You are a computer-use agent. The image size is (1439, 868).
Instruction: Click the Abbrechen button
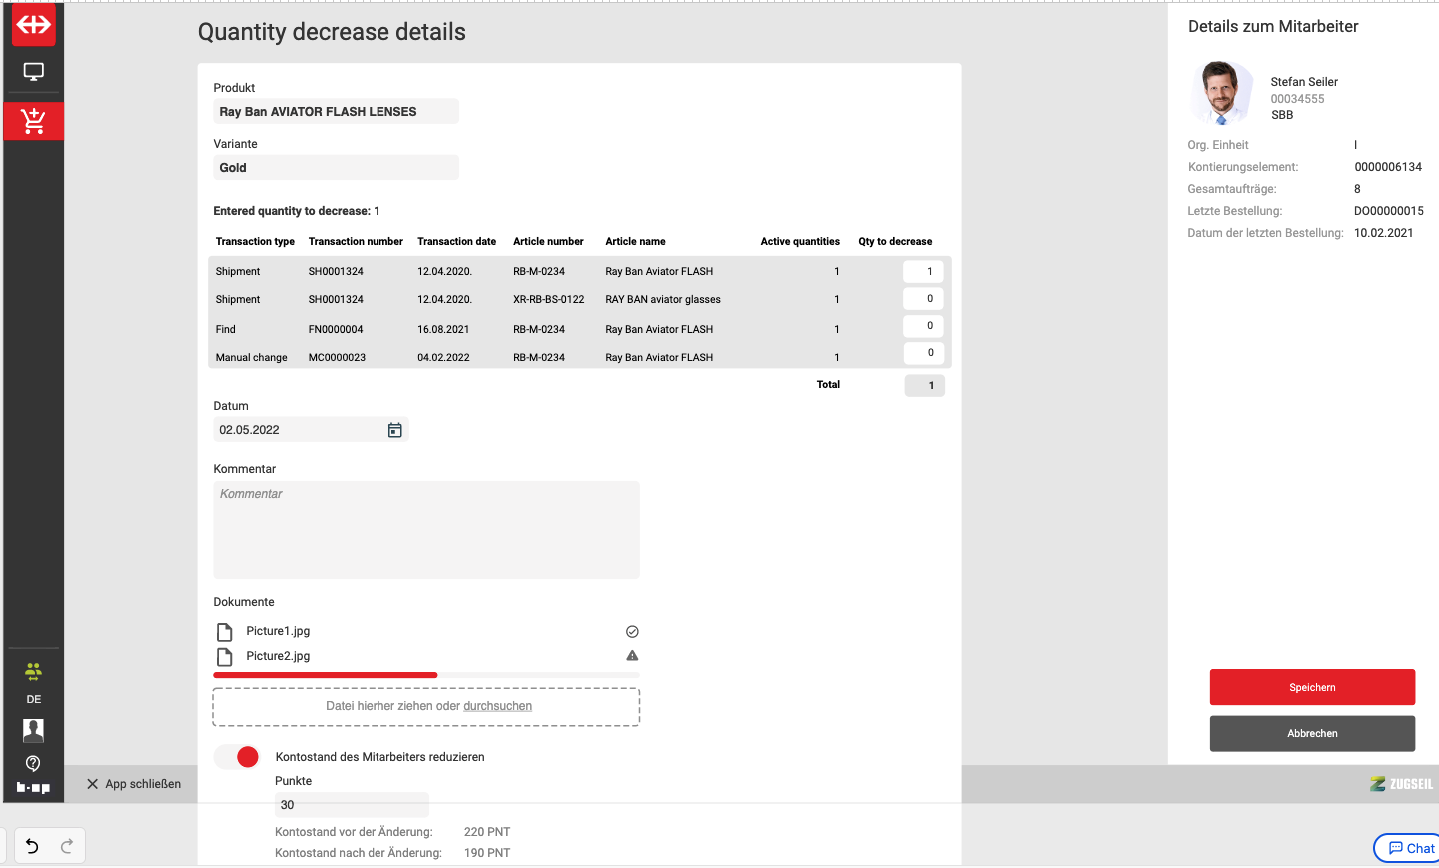[x=1312, y=733]
